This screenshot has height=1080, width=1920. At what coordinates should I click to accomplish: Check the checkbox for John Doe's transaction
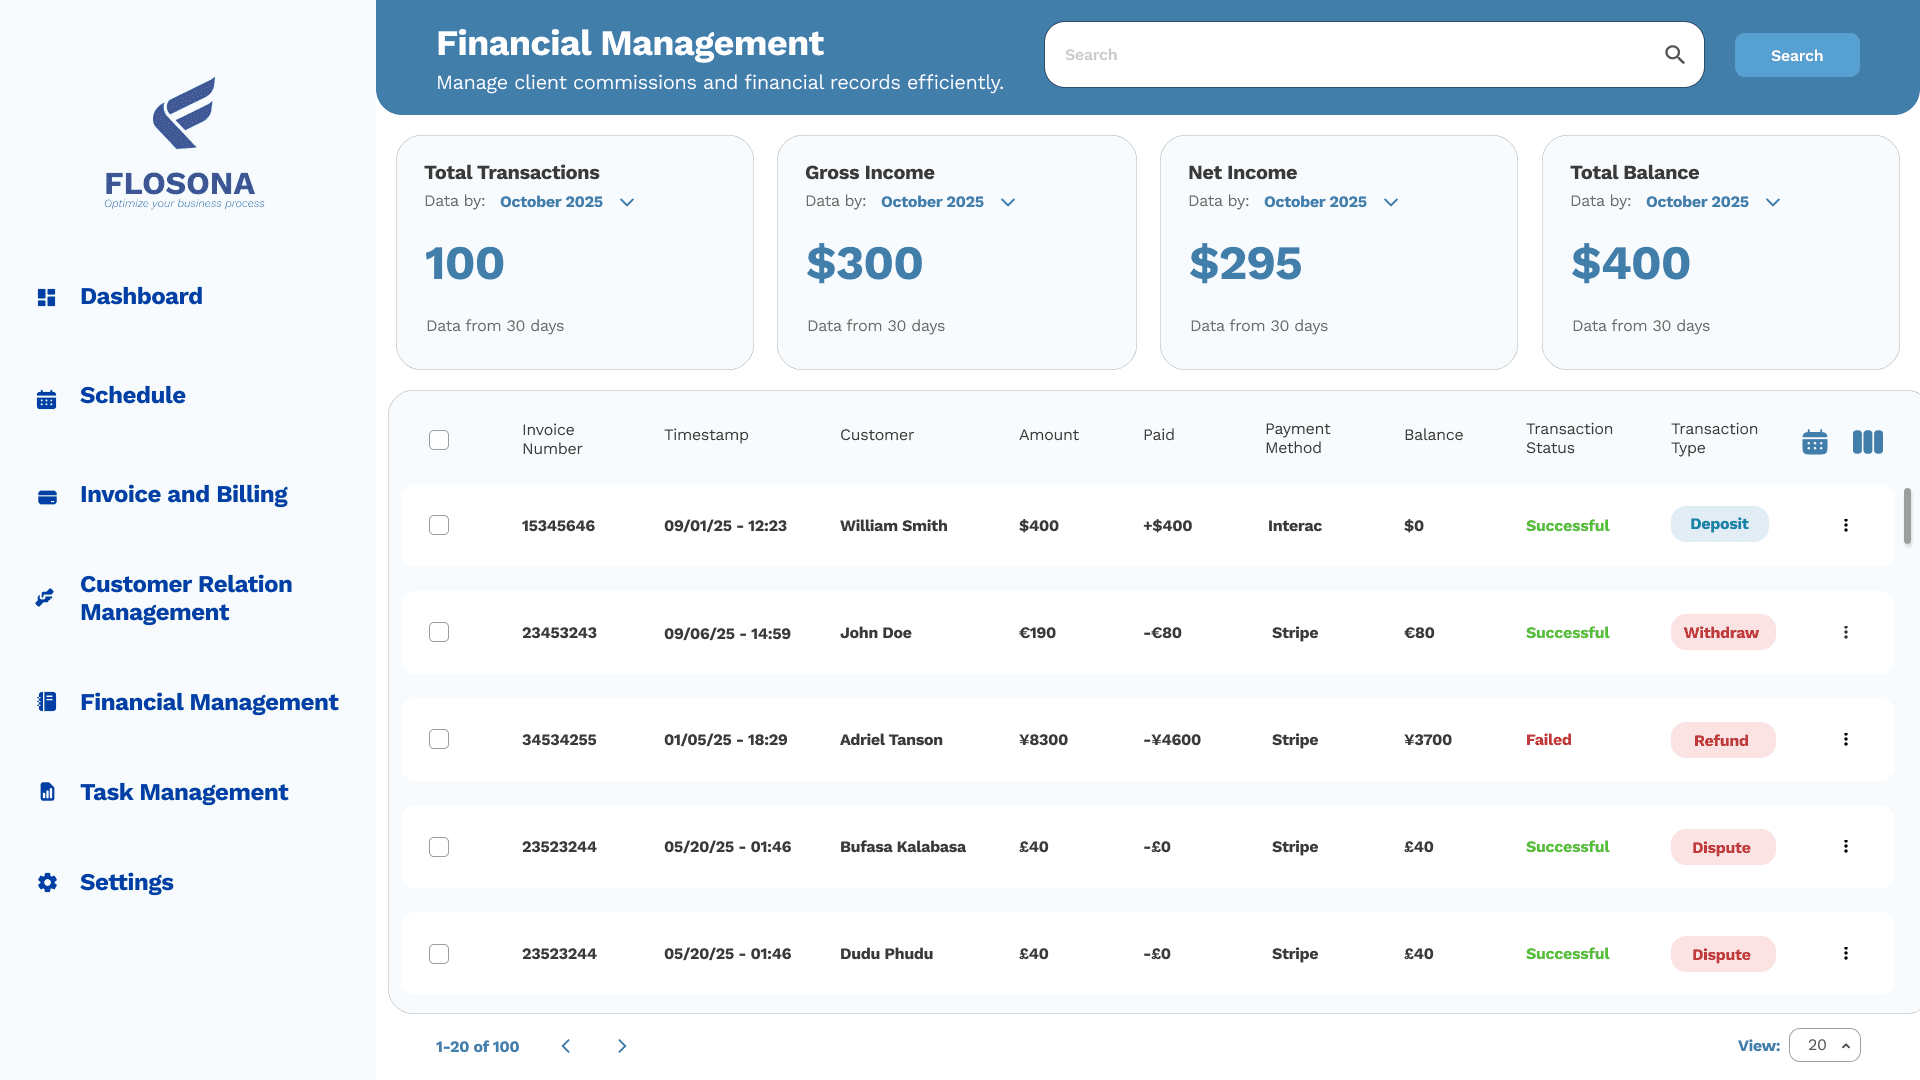(x=438, y=632)
